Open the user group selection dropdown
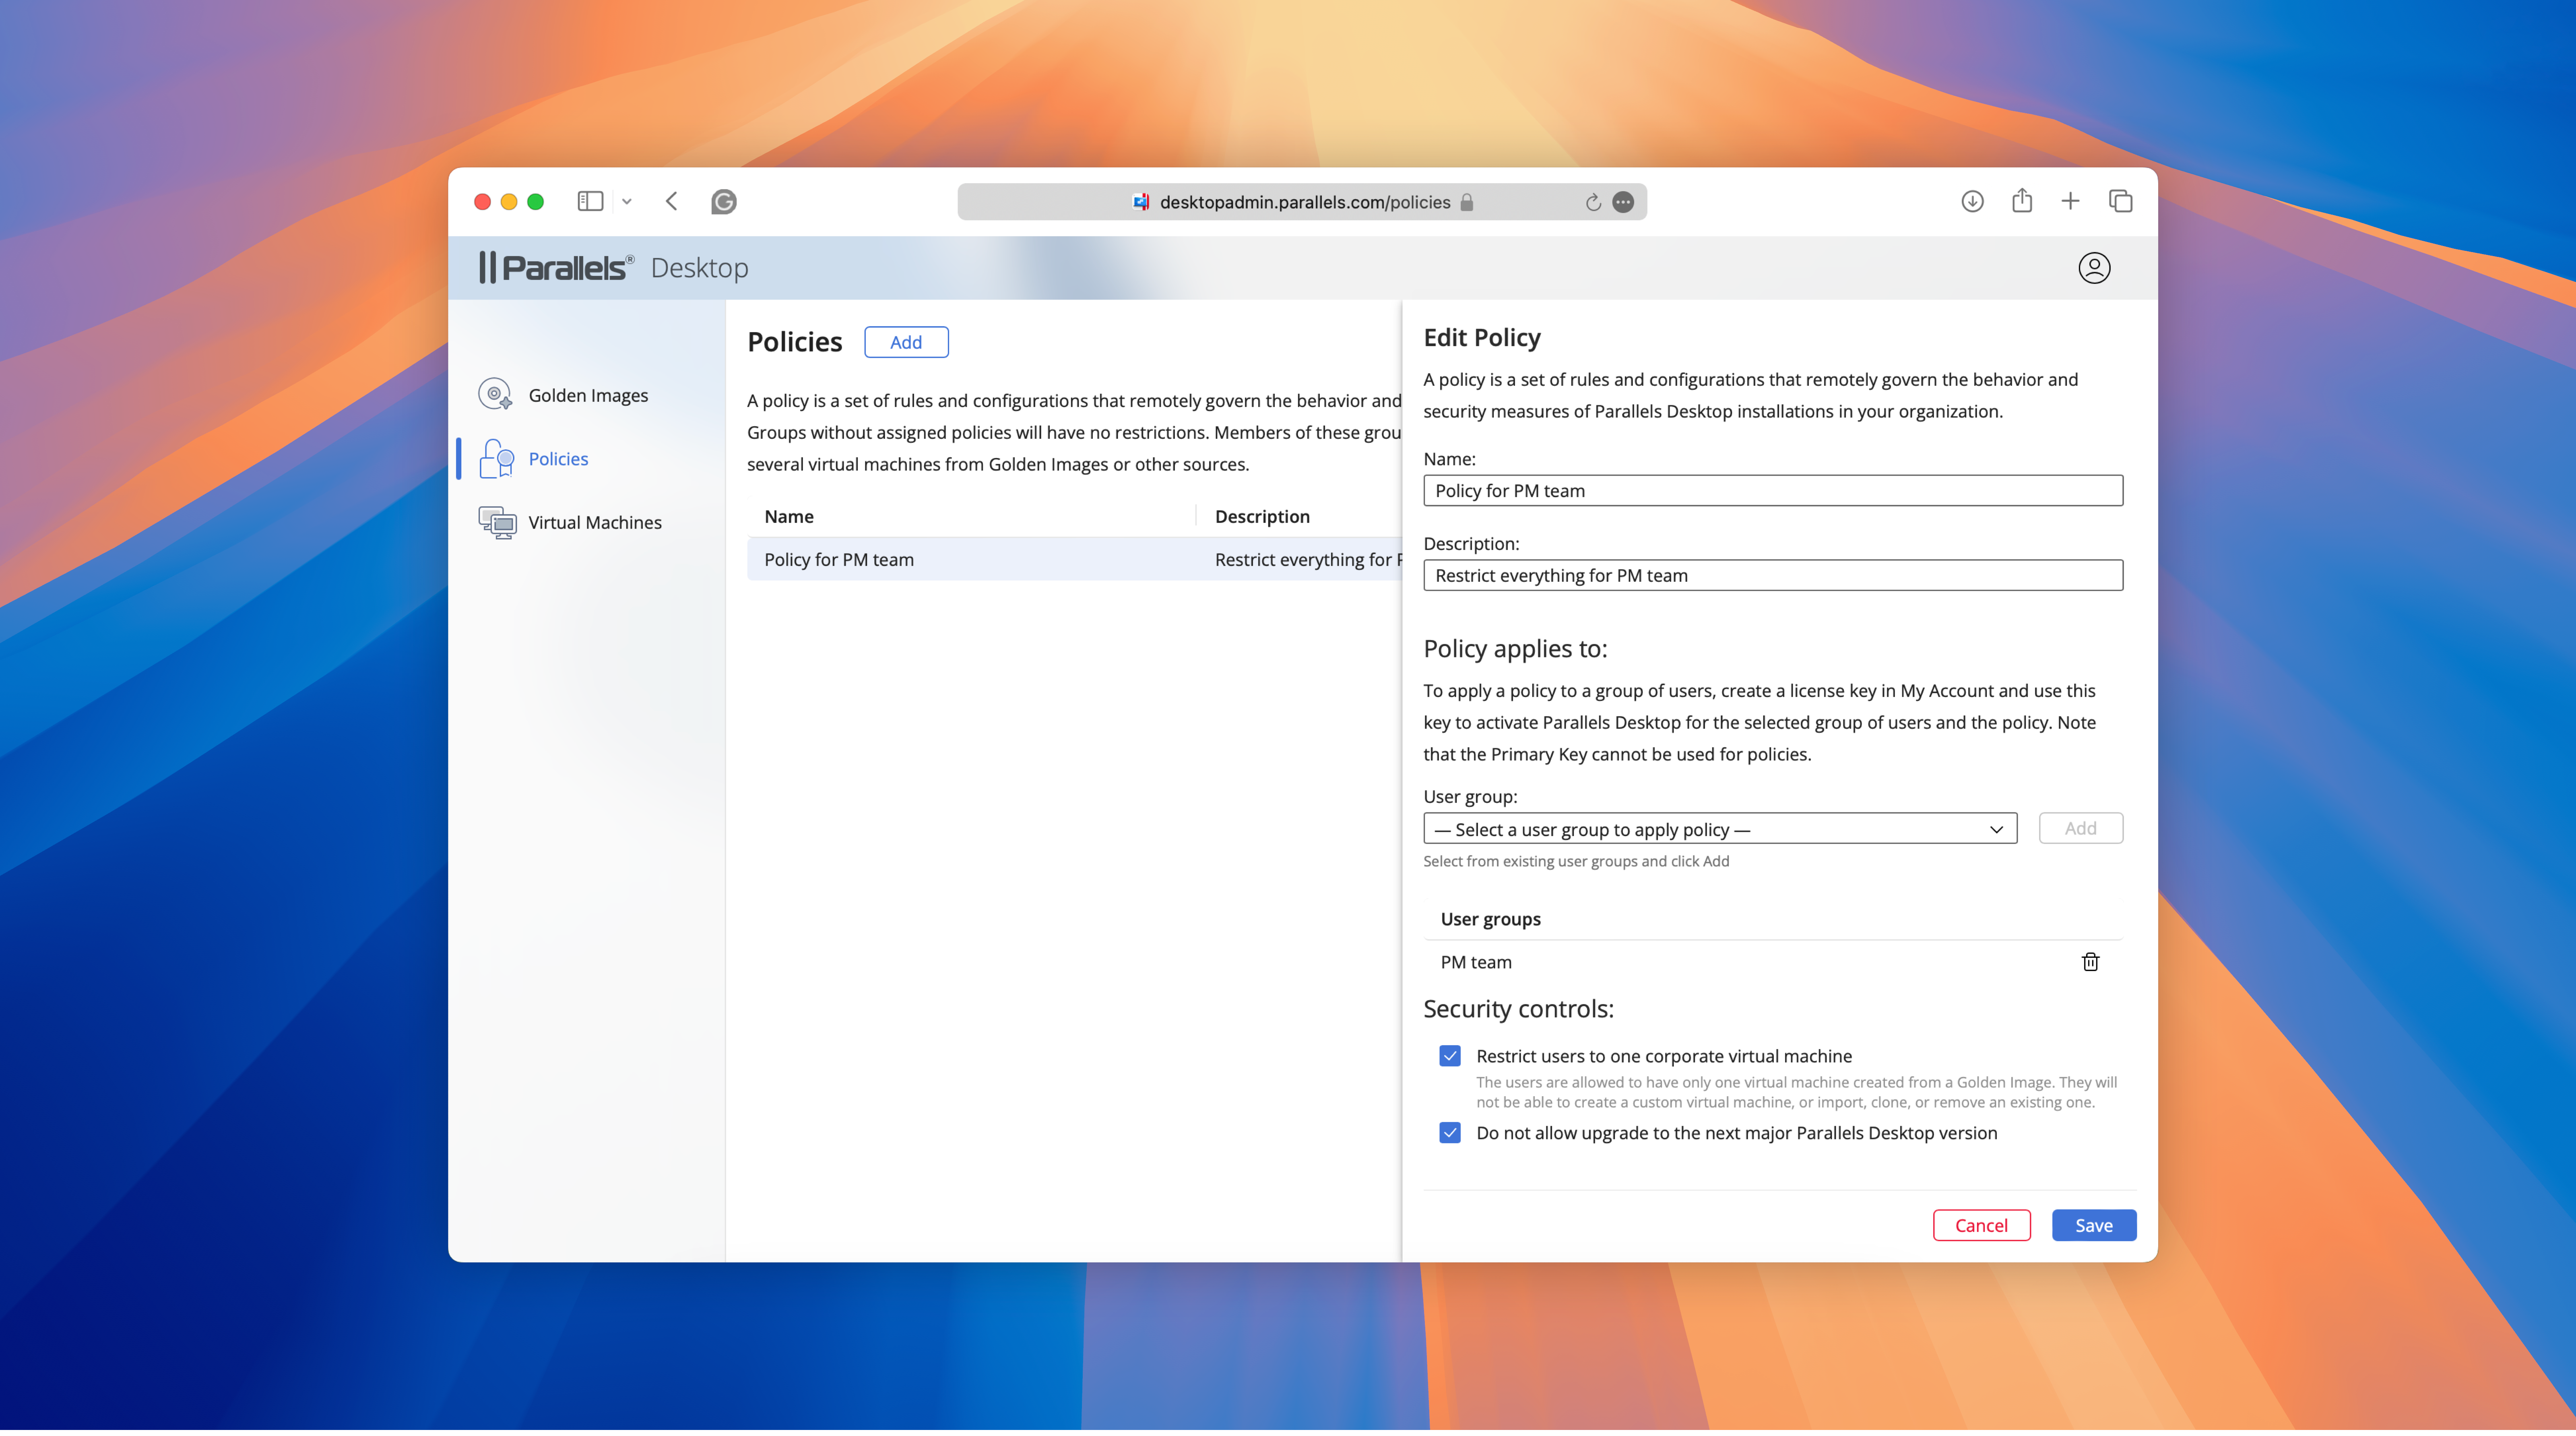This screenshot has height=1436, width=2576. pyautogui.click(x=1720, y=829)
